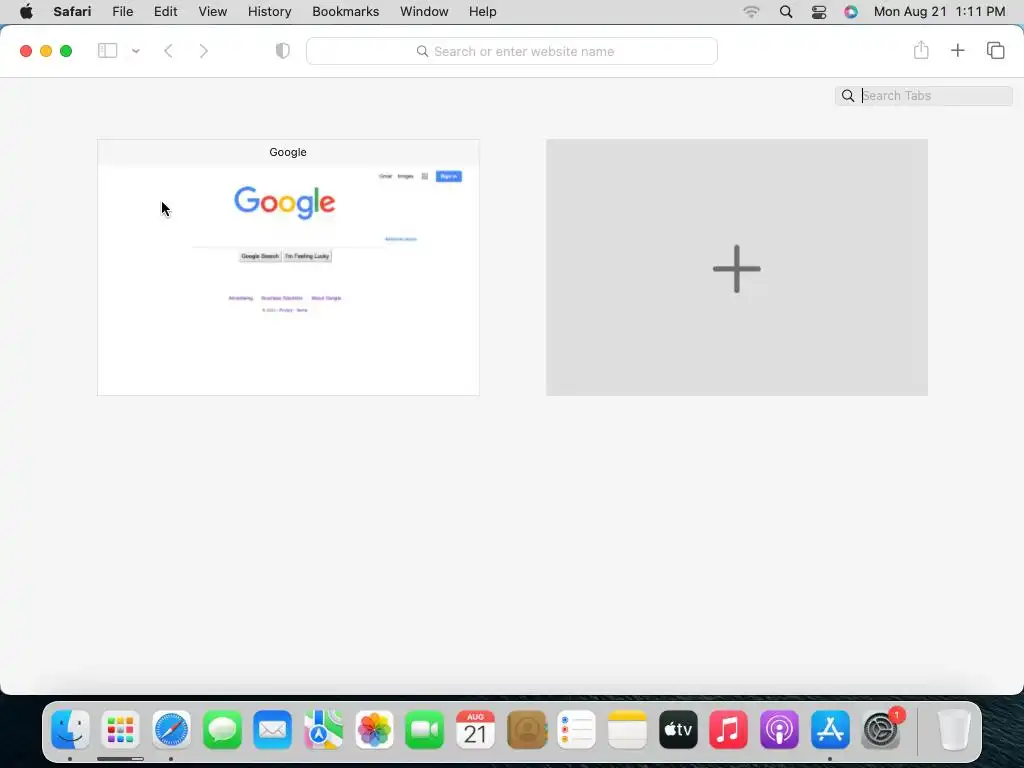The image size is (1024, 768).
Task: Open Maps from the Dock
Action: pos(323,729)
